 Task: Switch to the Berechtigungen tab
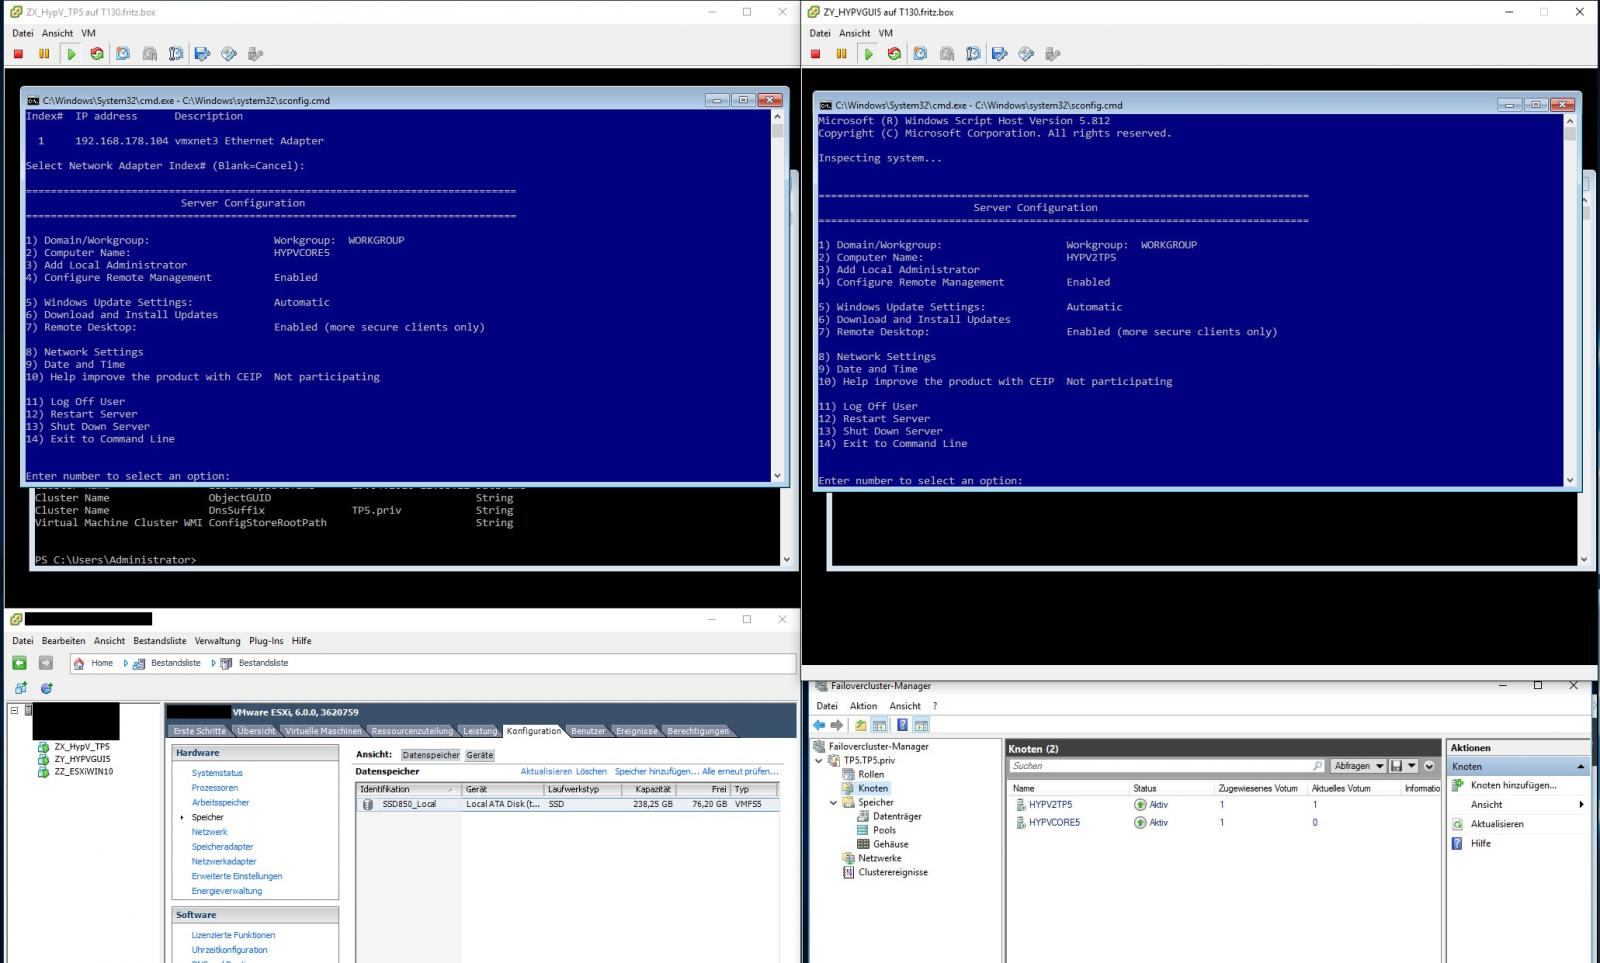tap(698, 731)
